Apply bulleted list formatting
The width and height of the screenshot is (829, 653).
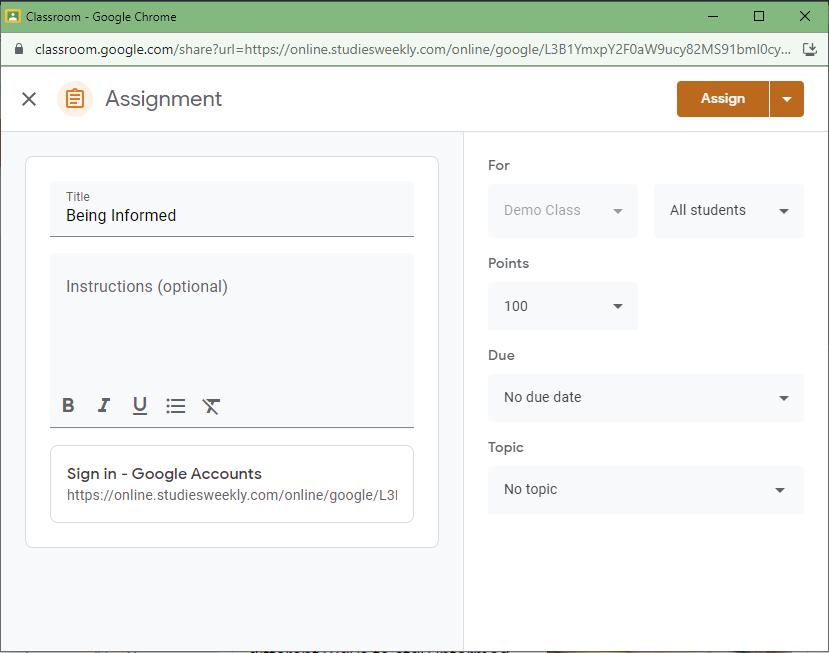(x=175, y=405)
